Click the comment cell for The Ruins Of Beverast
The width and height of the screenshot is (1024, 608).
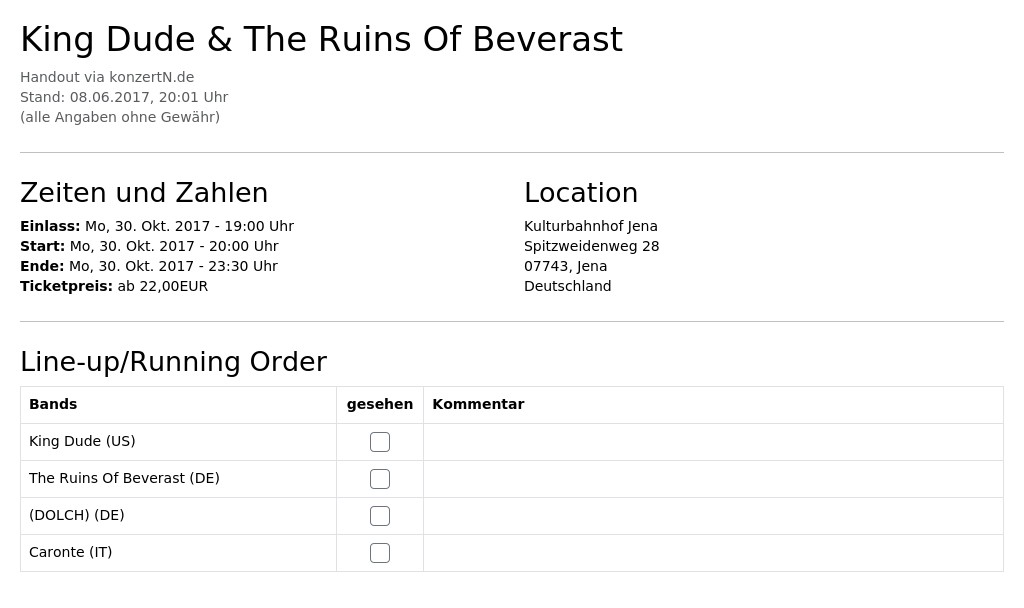click(713, 479)
